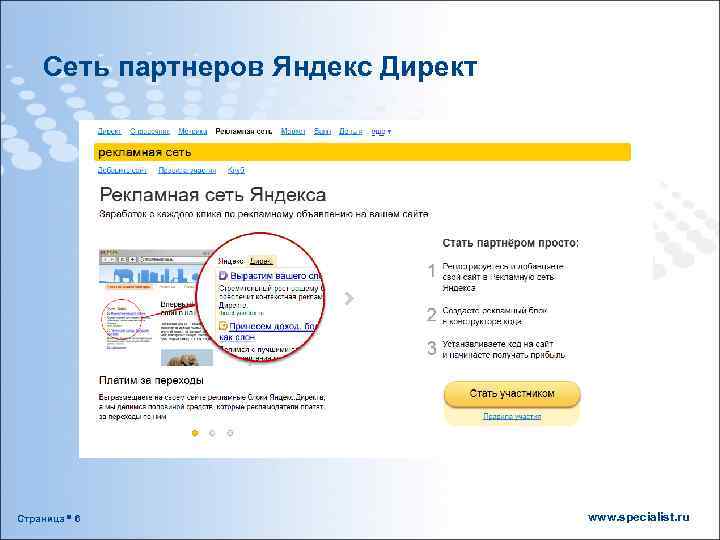This screenshot has width=720, height=540.
Task: Click the Стать партнёром просто heading
Action: (x=511, y=243)
